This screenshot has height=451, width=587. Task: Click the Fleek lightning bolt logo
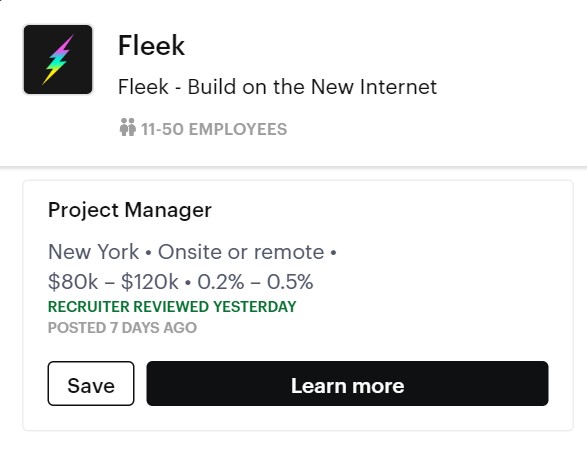point(58,60)
